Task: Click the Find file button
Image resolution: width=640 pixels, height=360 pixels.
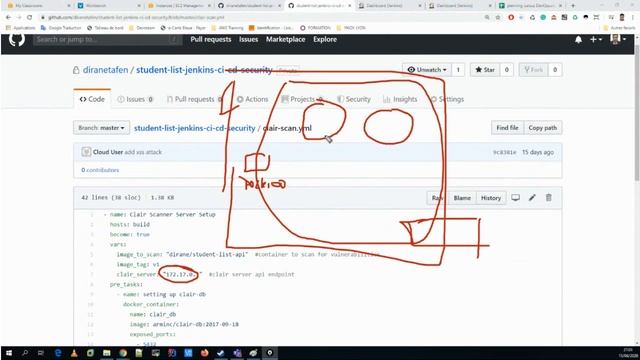Action: [507, 128]
